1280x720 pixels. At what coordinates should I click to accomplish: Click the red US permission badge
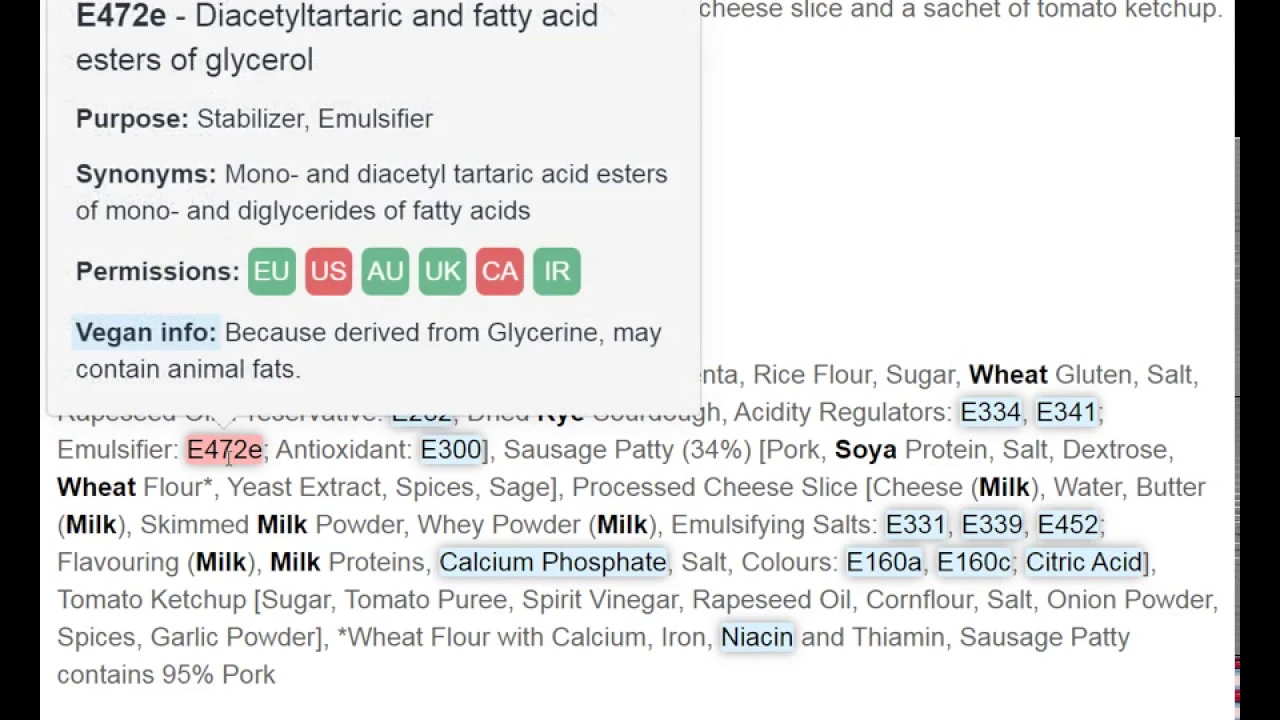pyautogui.click(x=328, y=272)
